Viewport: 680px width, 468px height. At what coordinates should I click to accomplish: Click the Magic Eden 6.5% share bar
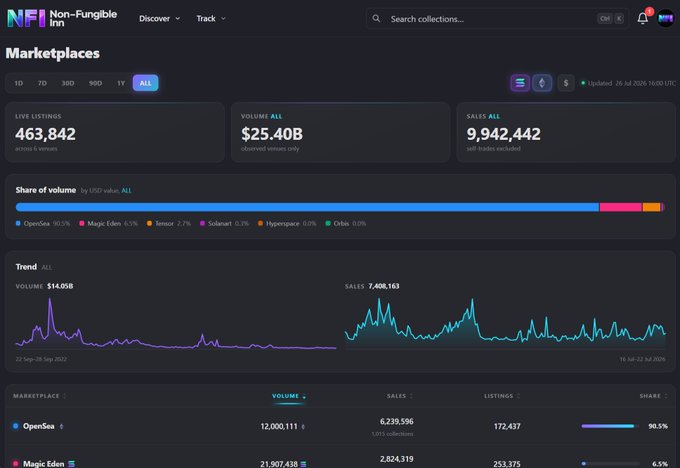(x=610, y=464)
